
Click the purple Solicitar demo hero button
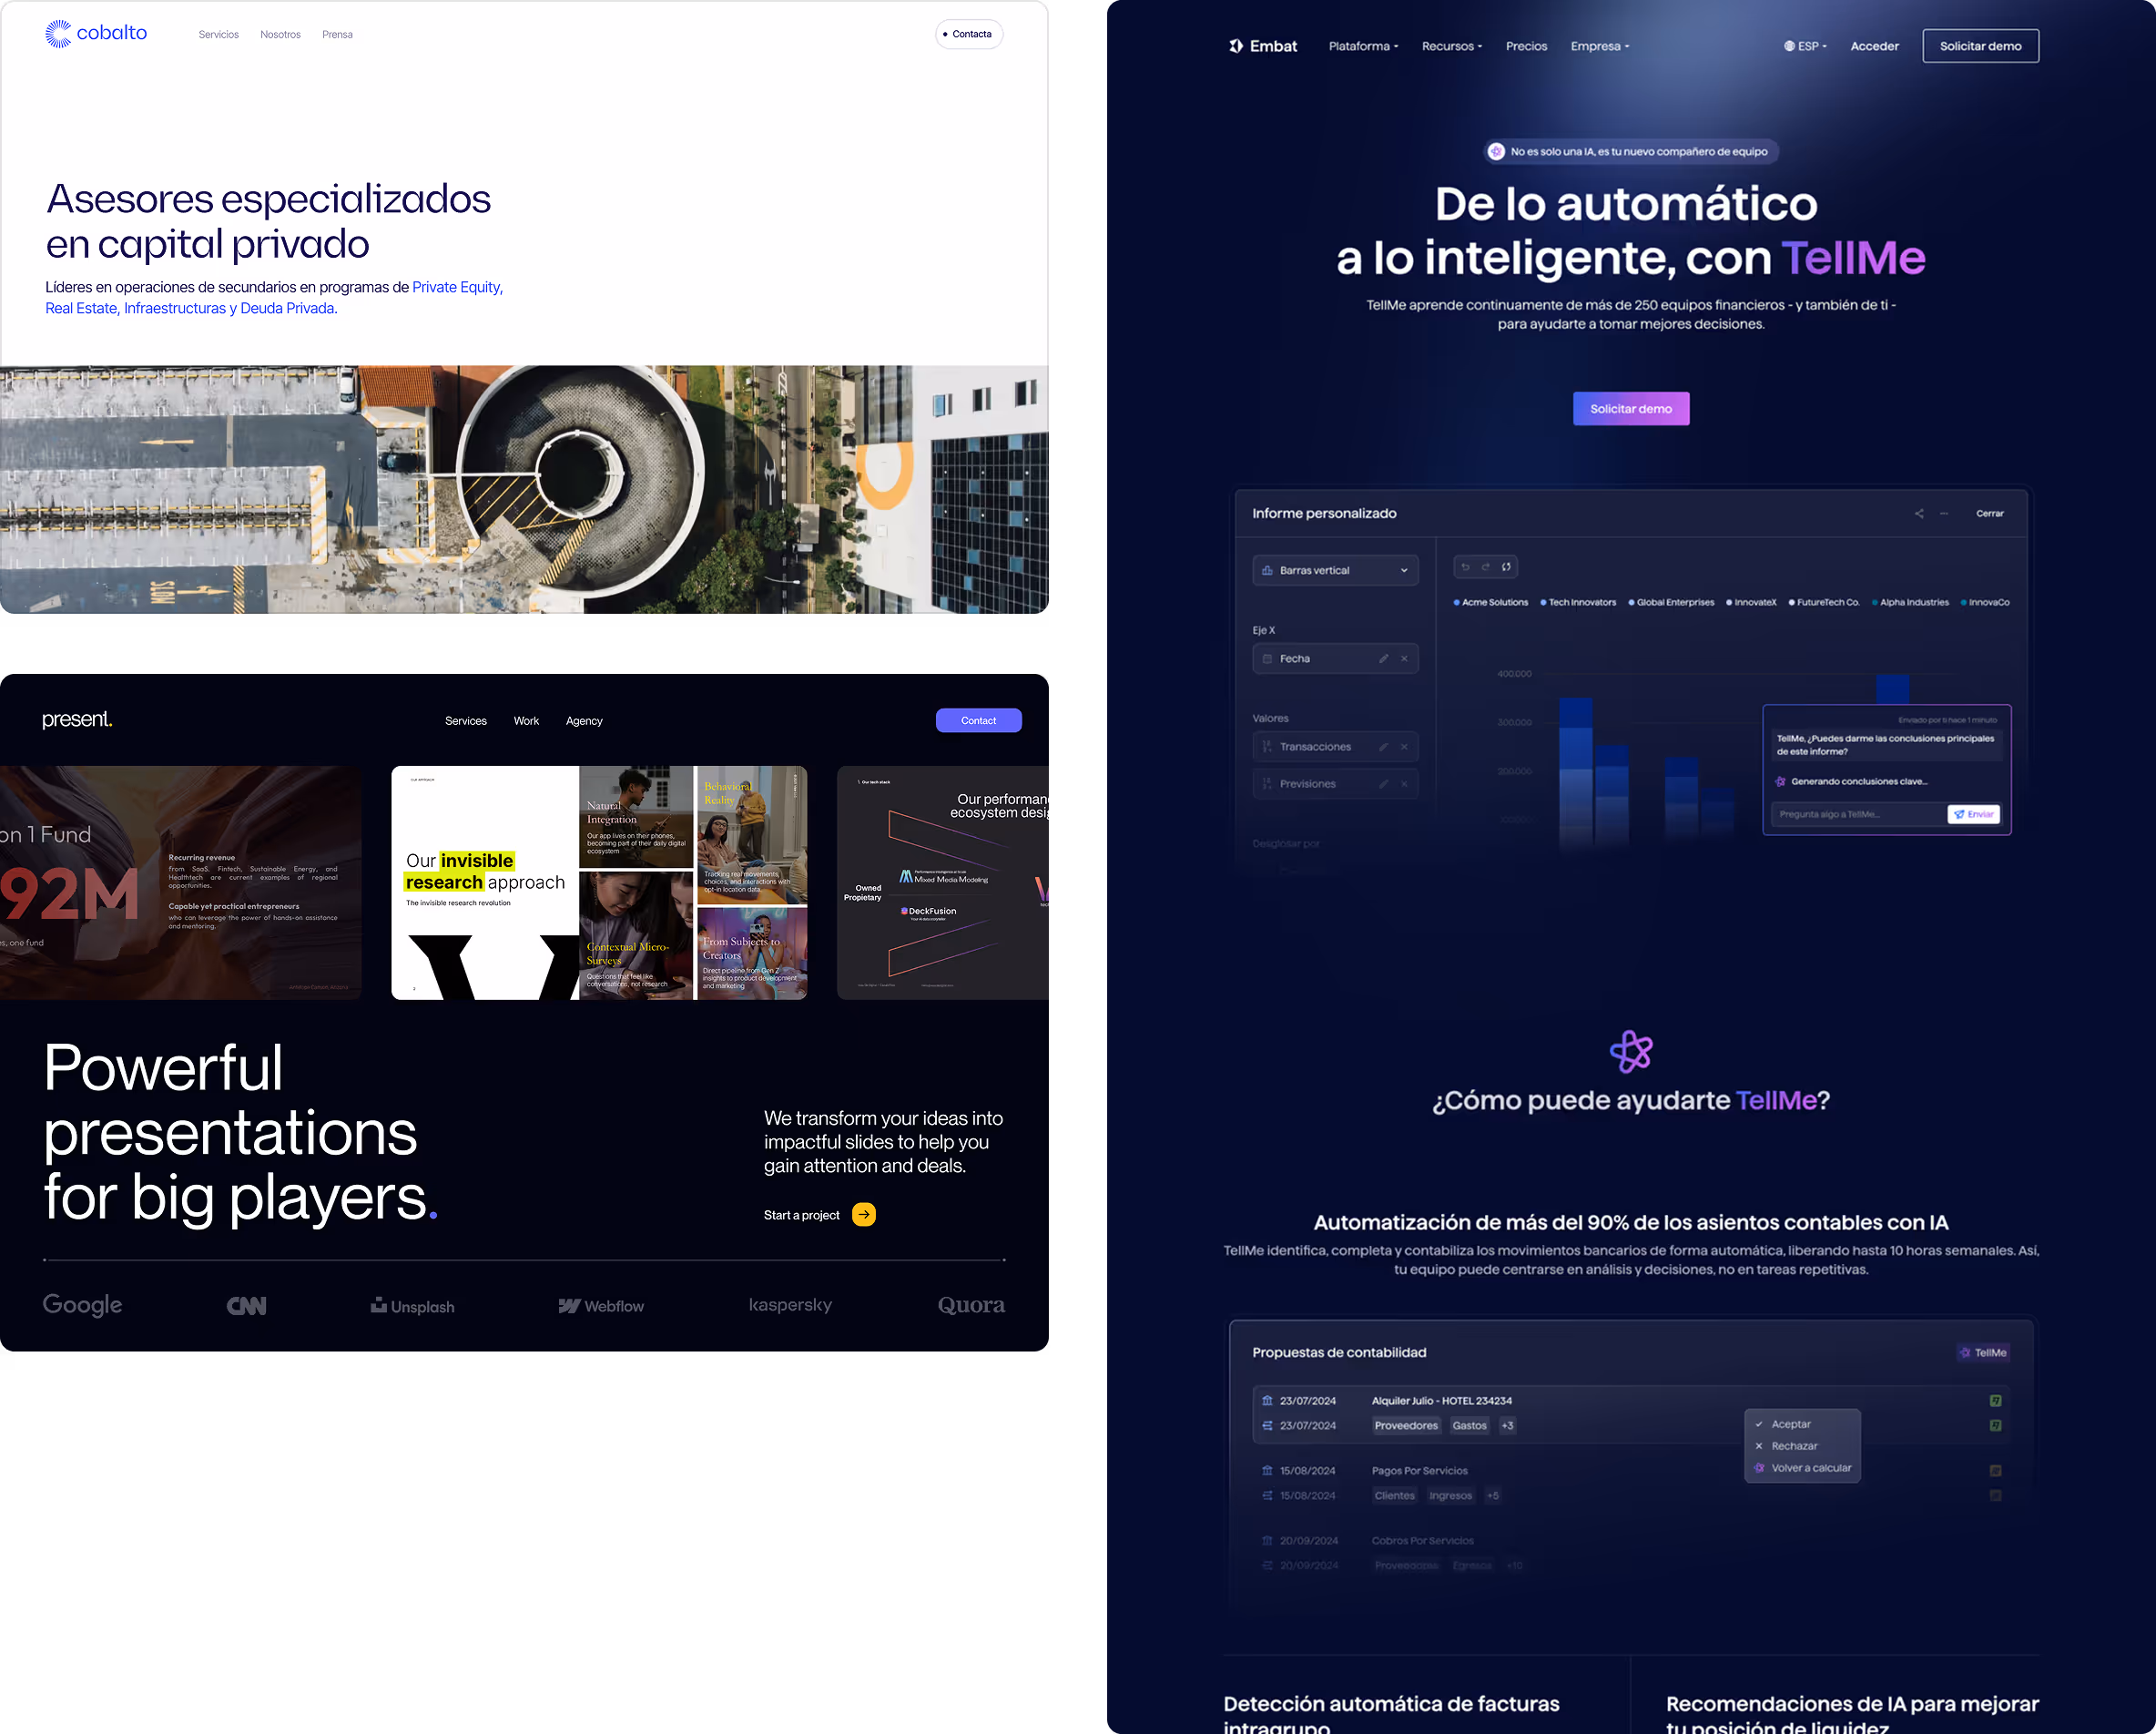point(1631,409)
